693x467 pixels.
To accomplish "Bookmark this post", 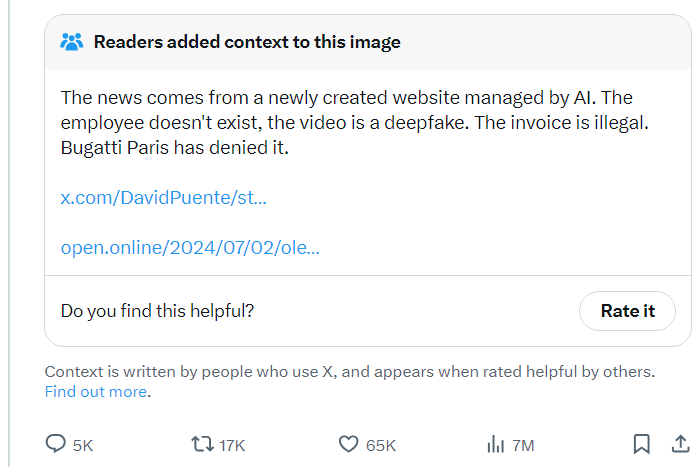I will point(641,444).
